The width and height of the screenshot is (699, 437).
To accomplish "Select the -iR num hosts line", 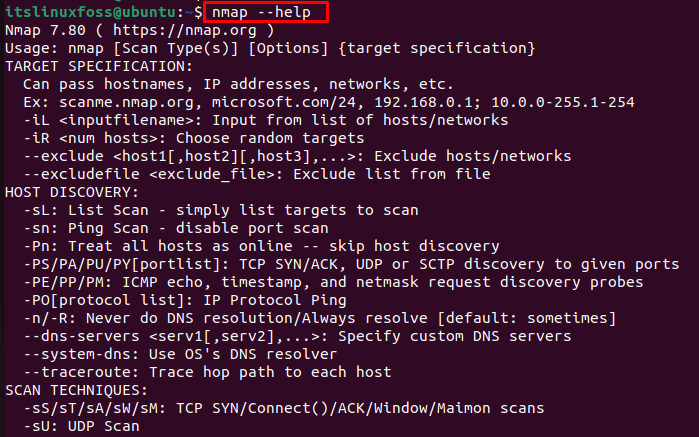I will click(x=194, y=138).
